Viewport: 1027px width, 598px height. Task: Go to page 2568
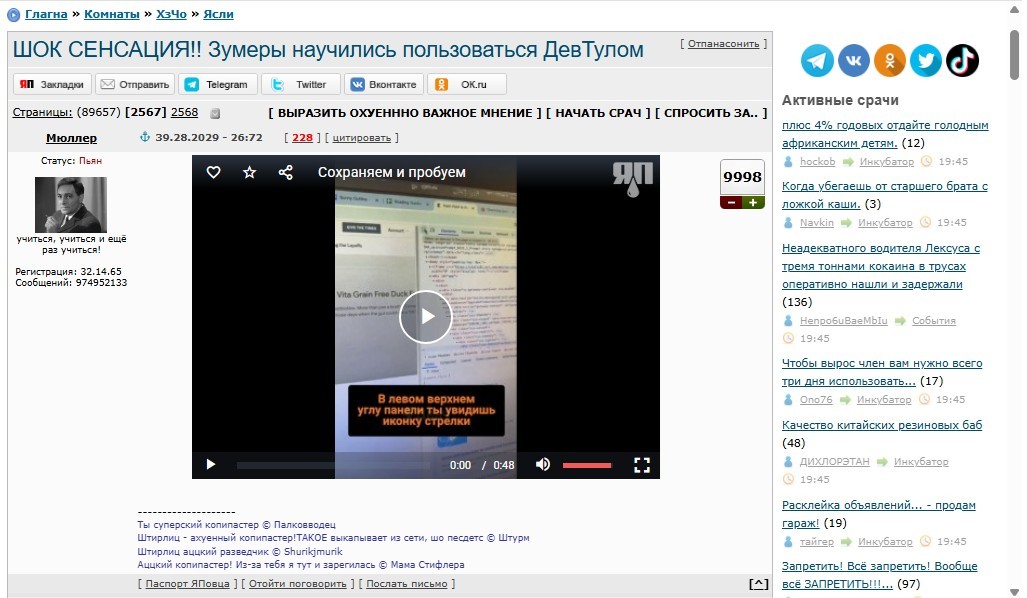tap(184, 112)
